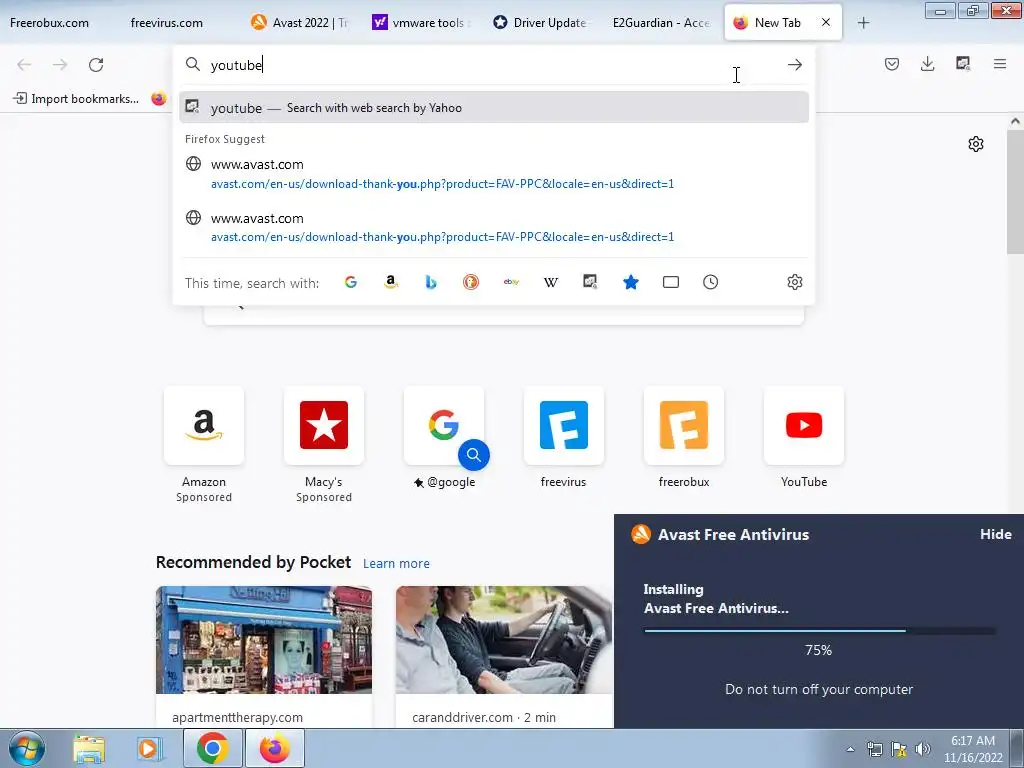The image size is (1024, 768).
Task: Search this time in History
Action: click(x=711, y=282)
